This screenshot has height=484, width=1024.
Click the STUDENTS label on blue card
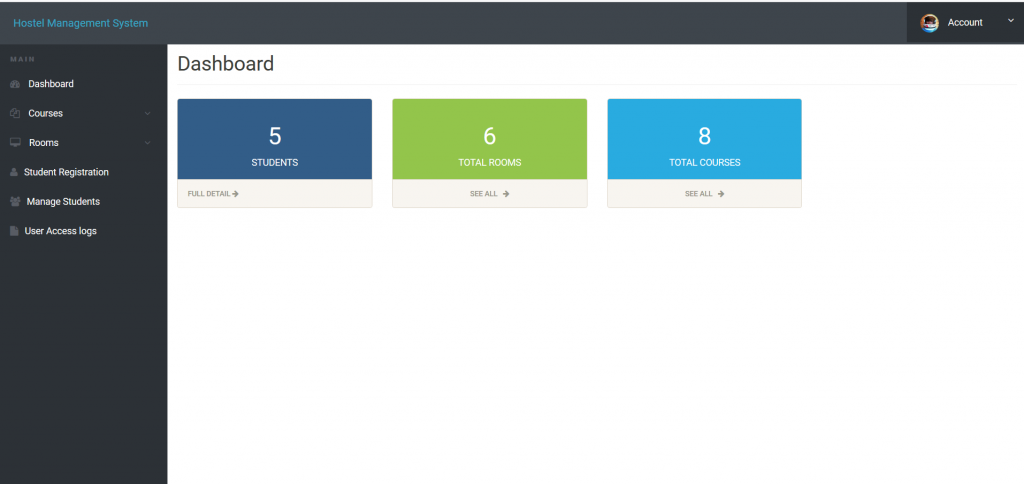tap(275, 163)
